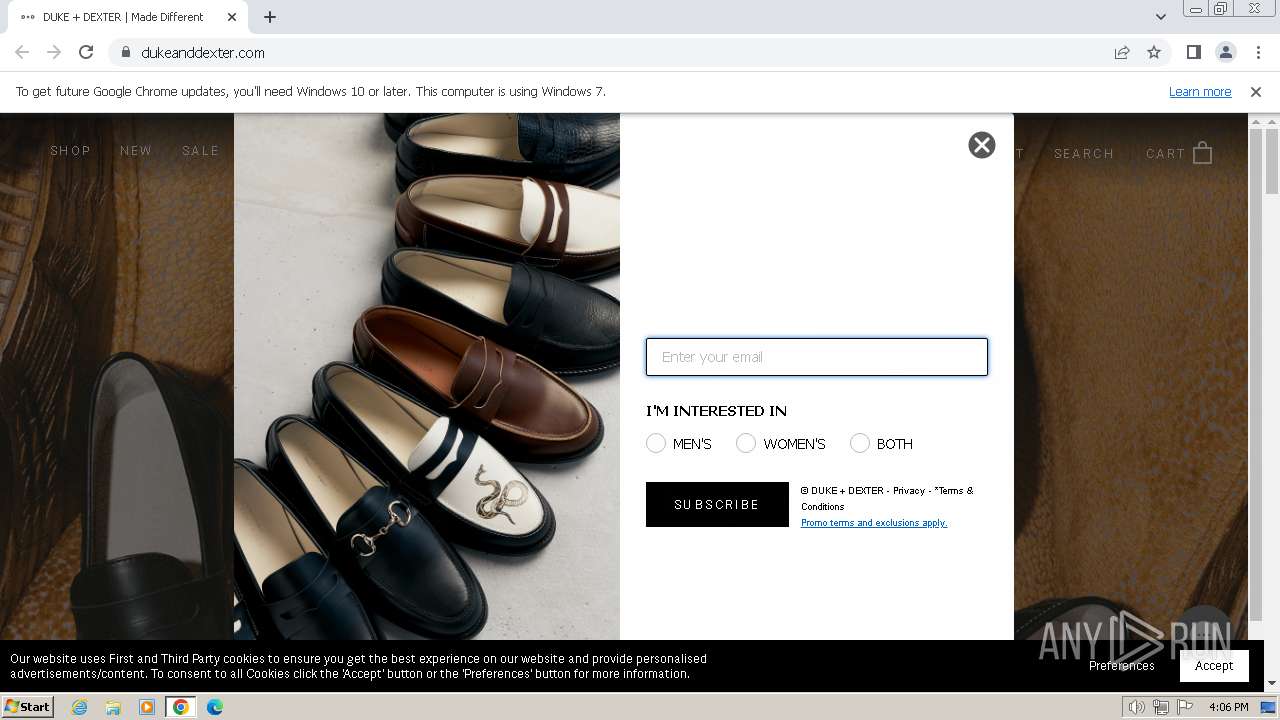View site information lock icon
Image resolution: width=1280 pixels, height=720 pixels.
point(125,53)
